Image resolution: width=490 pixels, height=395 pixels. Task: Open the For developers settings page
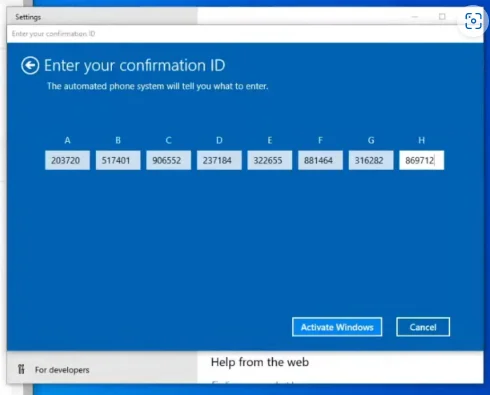coord(62,370)
